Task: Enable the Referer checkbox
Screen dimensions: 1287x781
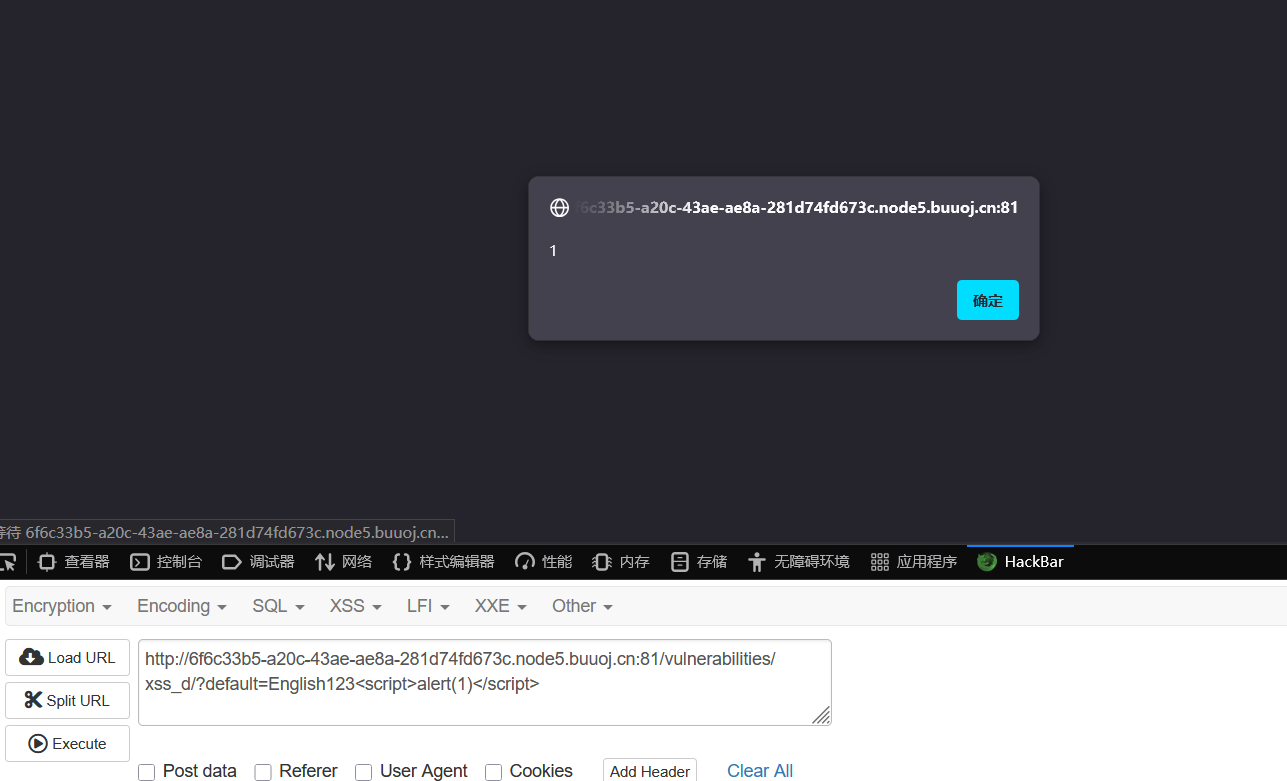Action: point(263,772)
